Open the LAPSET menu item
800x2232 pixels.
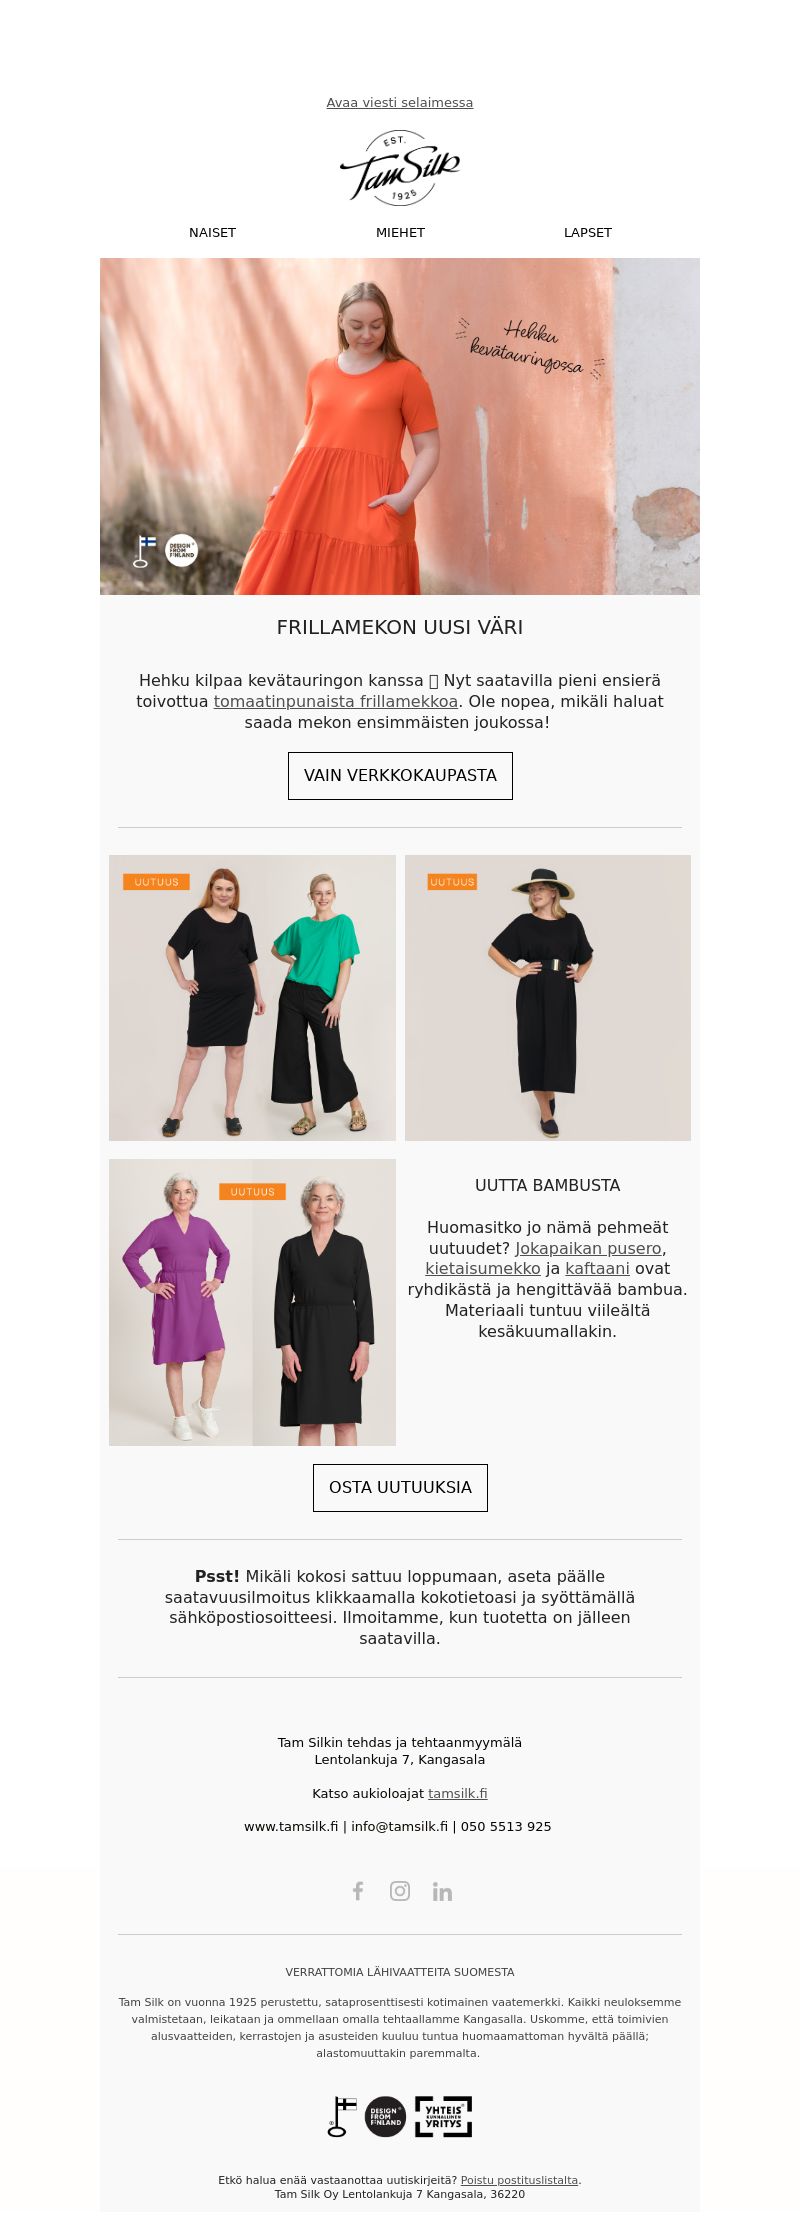tap(588, 232)
